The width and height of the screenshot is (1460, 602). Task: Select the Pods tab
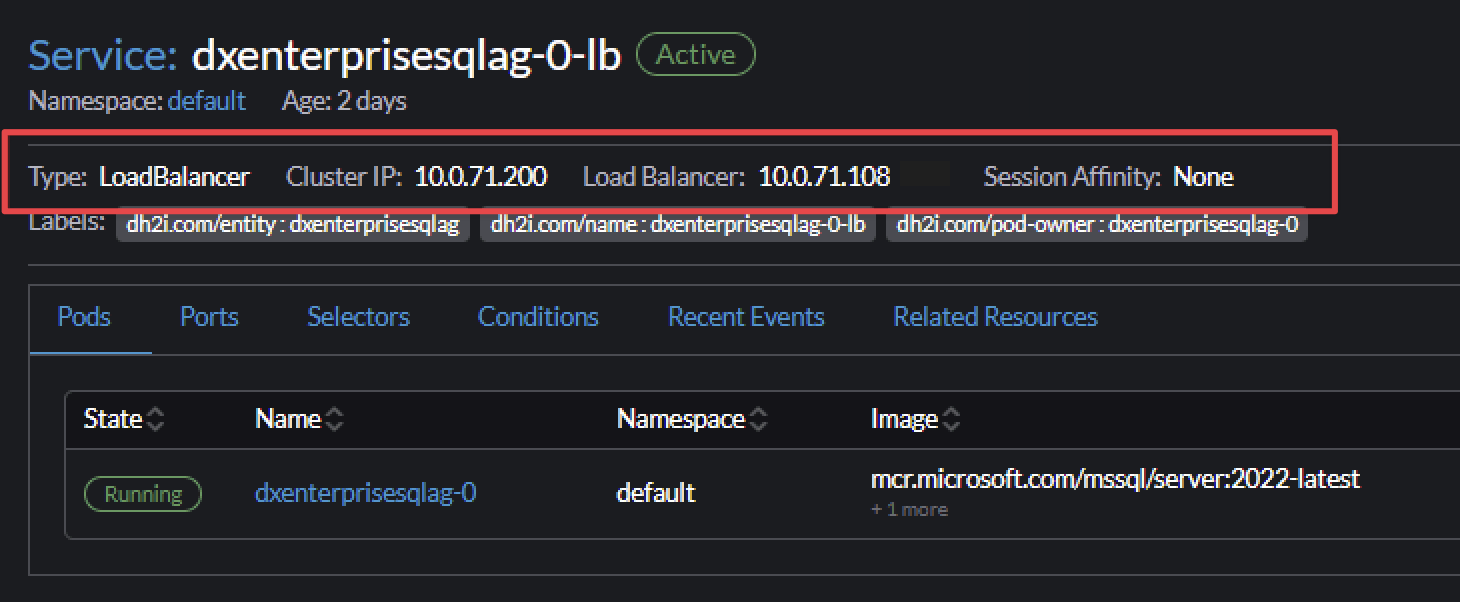84,317
